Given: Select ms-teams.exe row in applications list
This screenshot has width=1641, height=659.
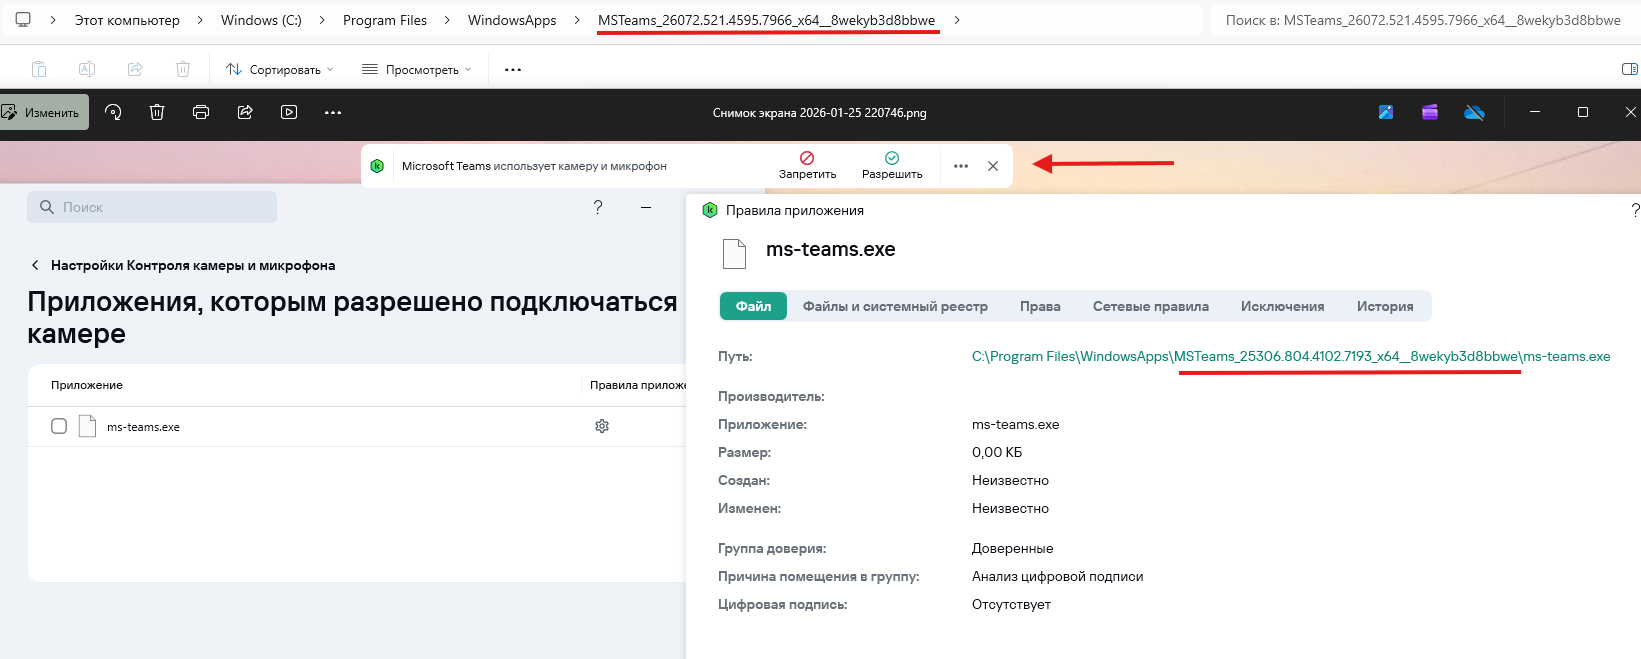Looking at the screenshot, I should 356,426.
